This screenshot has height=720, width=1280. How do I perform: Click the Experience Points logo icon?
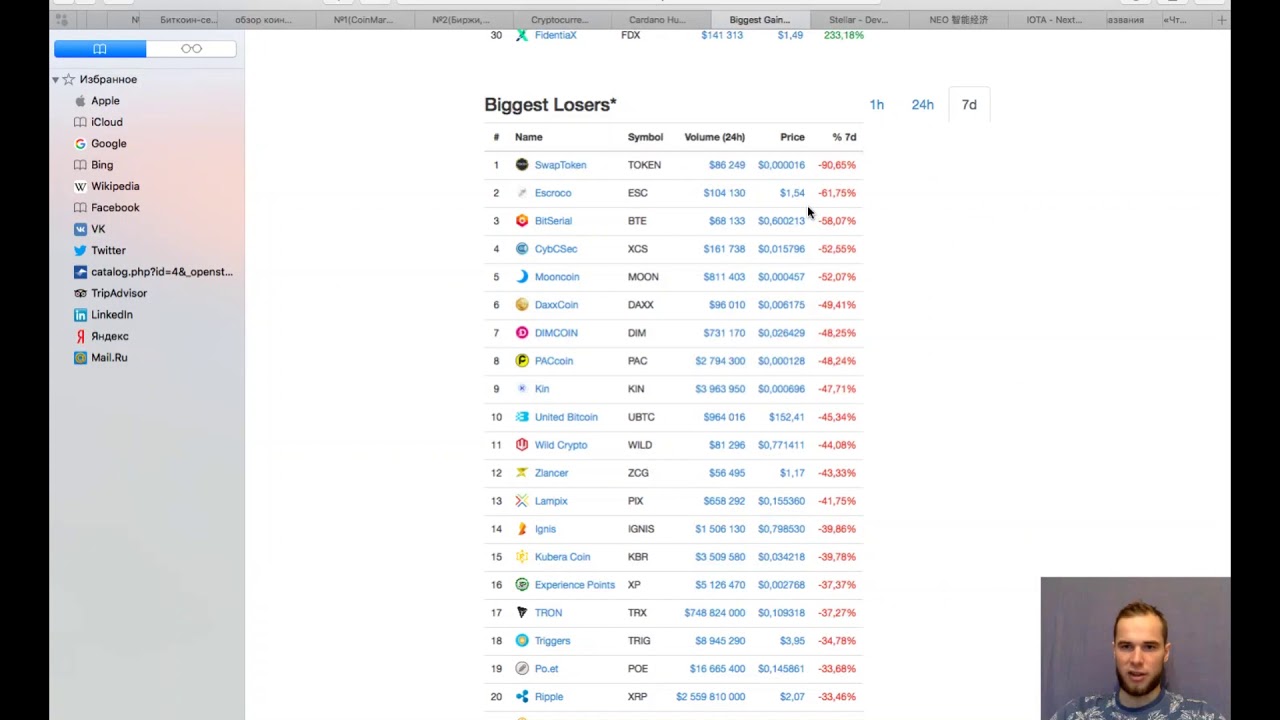522,585
